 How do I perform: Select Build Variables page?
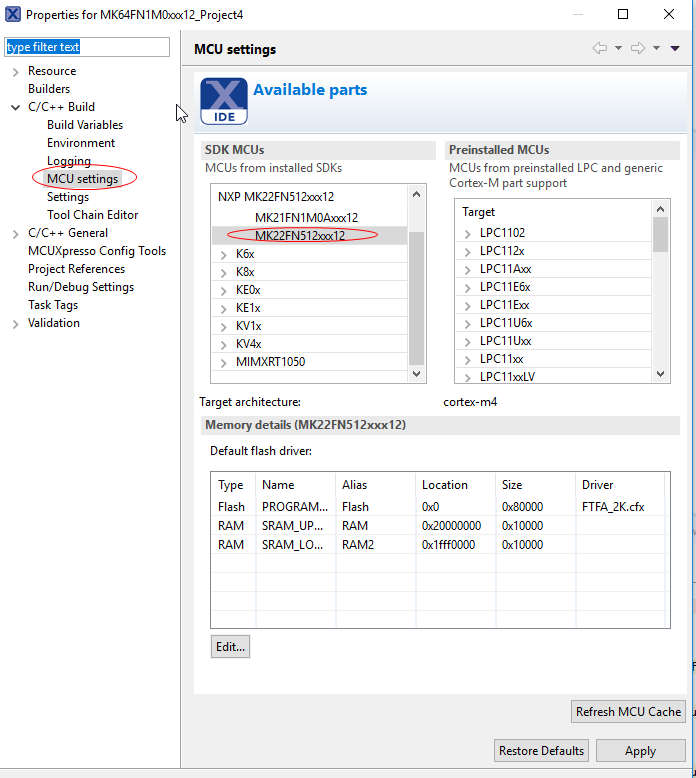tap(85, 125)
